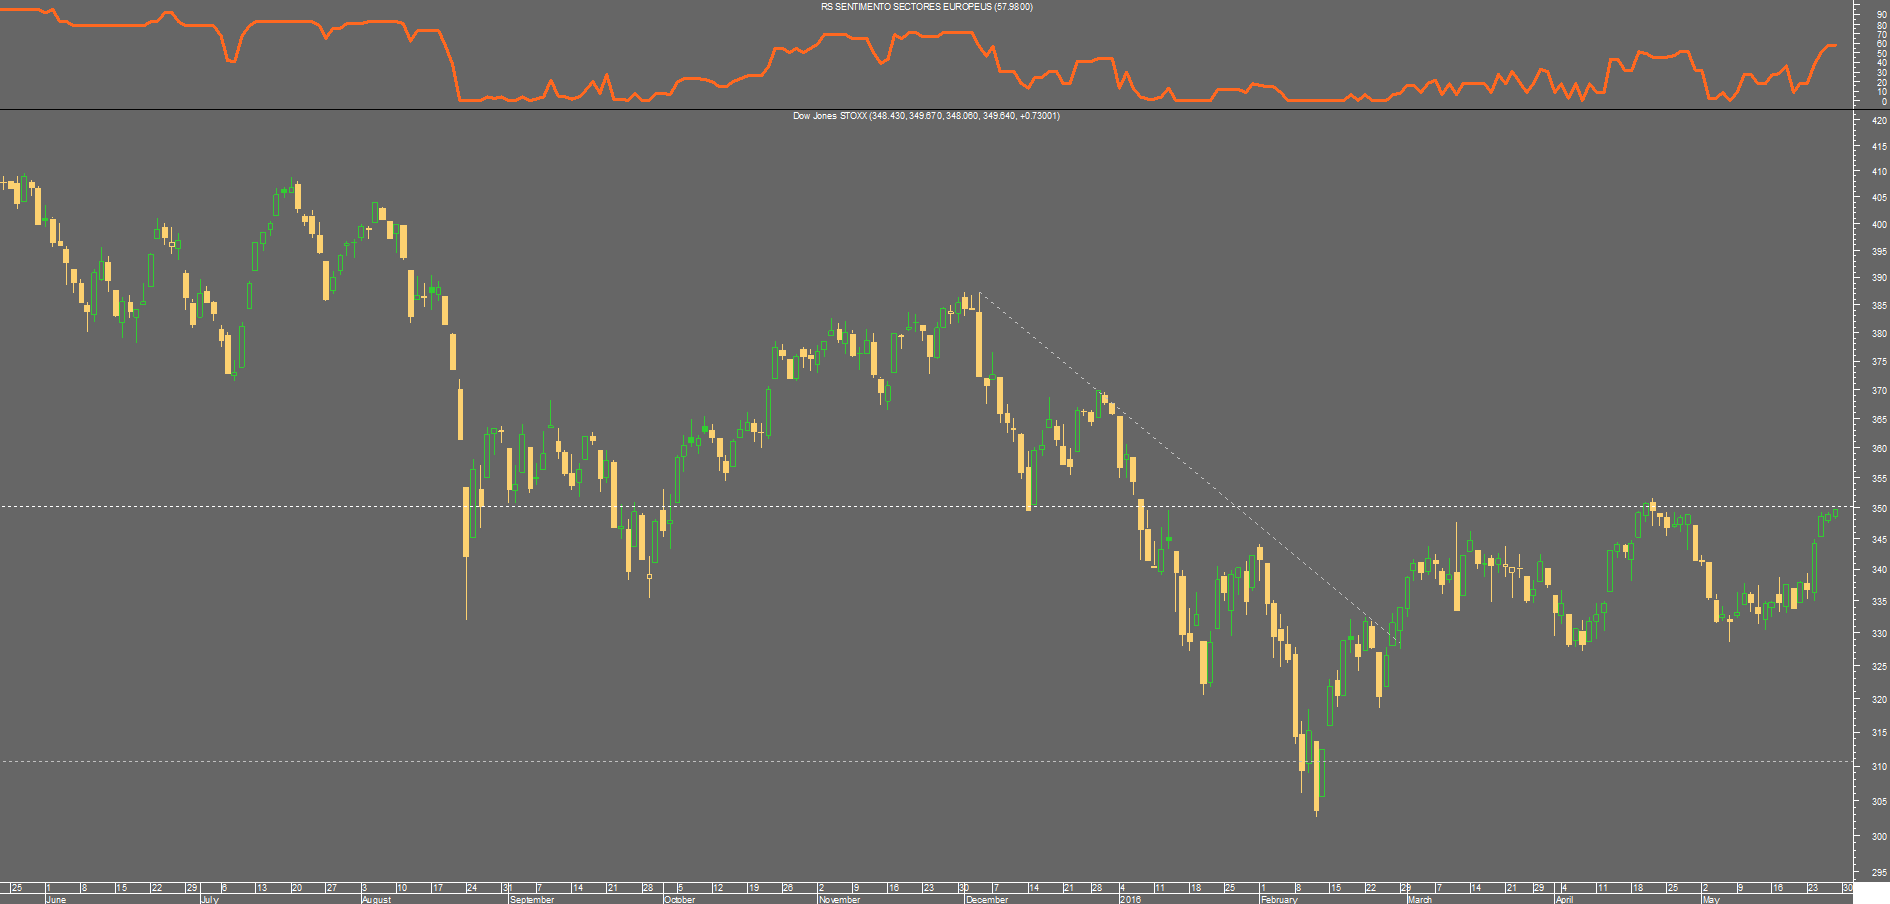Click the November month label
1890x904 pixels.
point(840,899)
